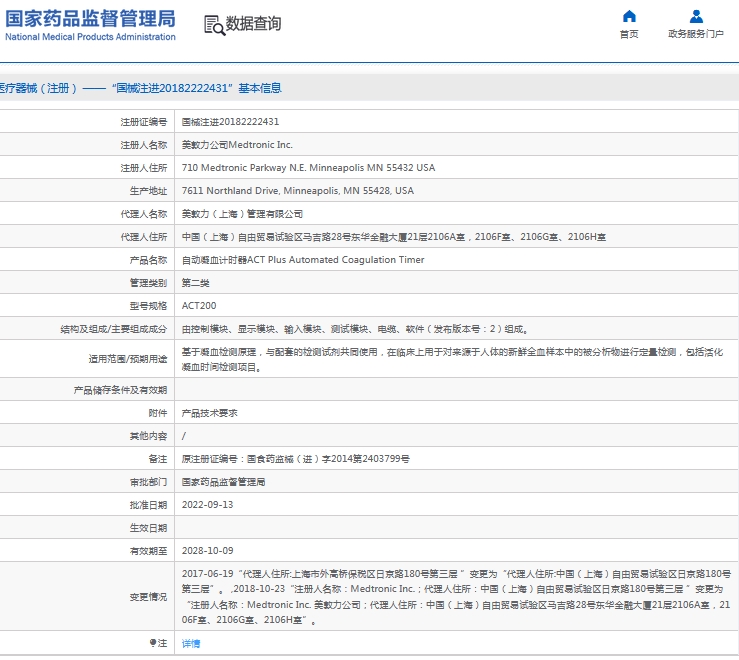This screenshot has width=739, height=660.
Task: Click the change history text starting 2017-06-19
Action: click(456, 596)
